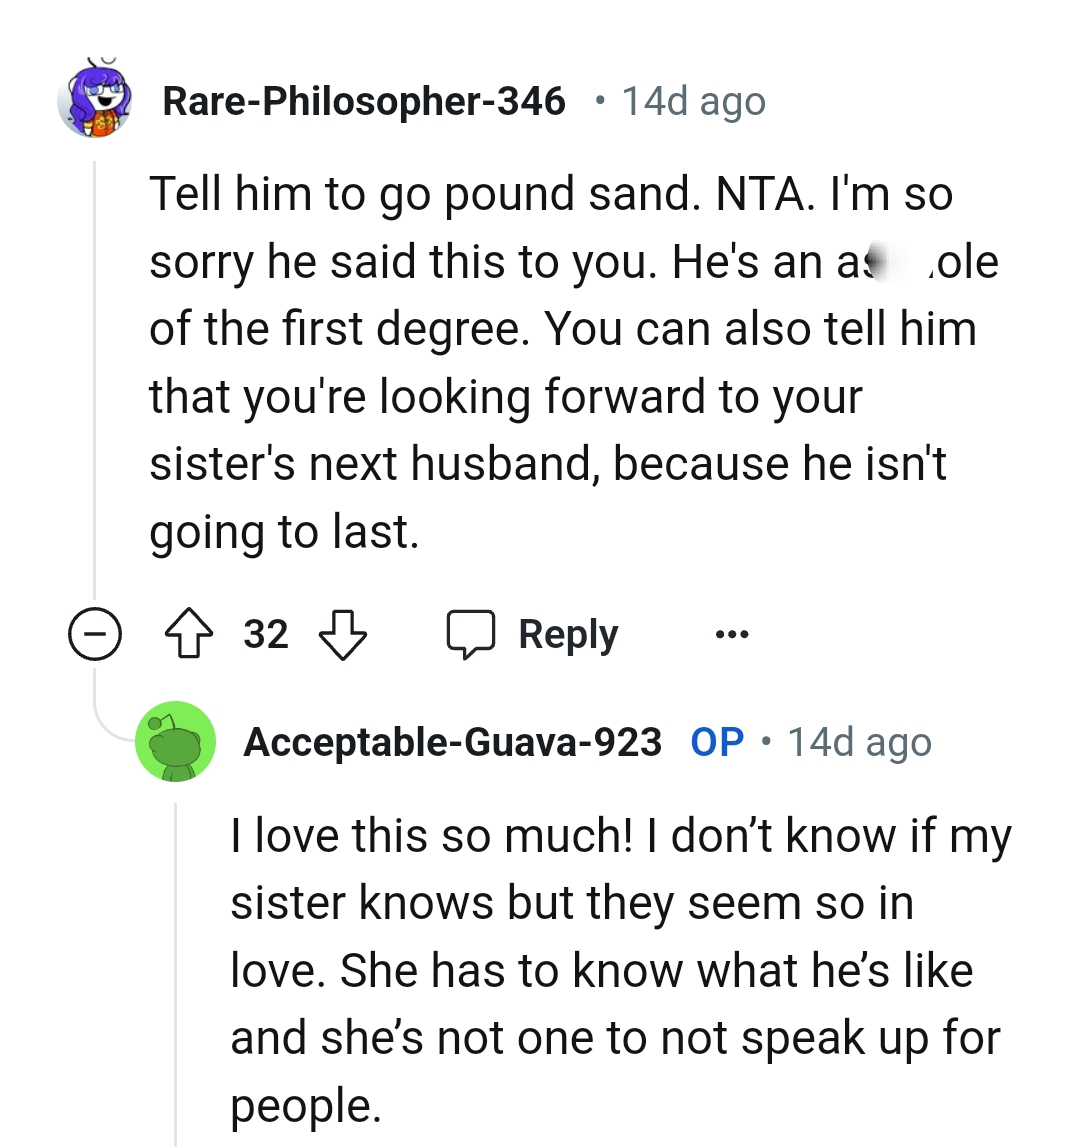Click the vote count showing 32
This screenshot has width=1079, height=1147.
(265, 633)
